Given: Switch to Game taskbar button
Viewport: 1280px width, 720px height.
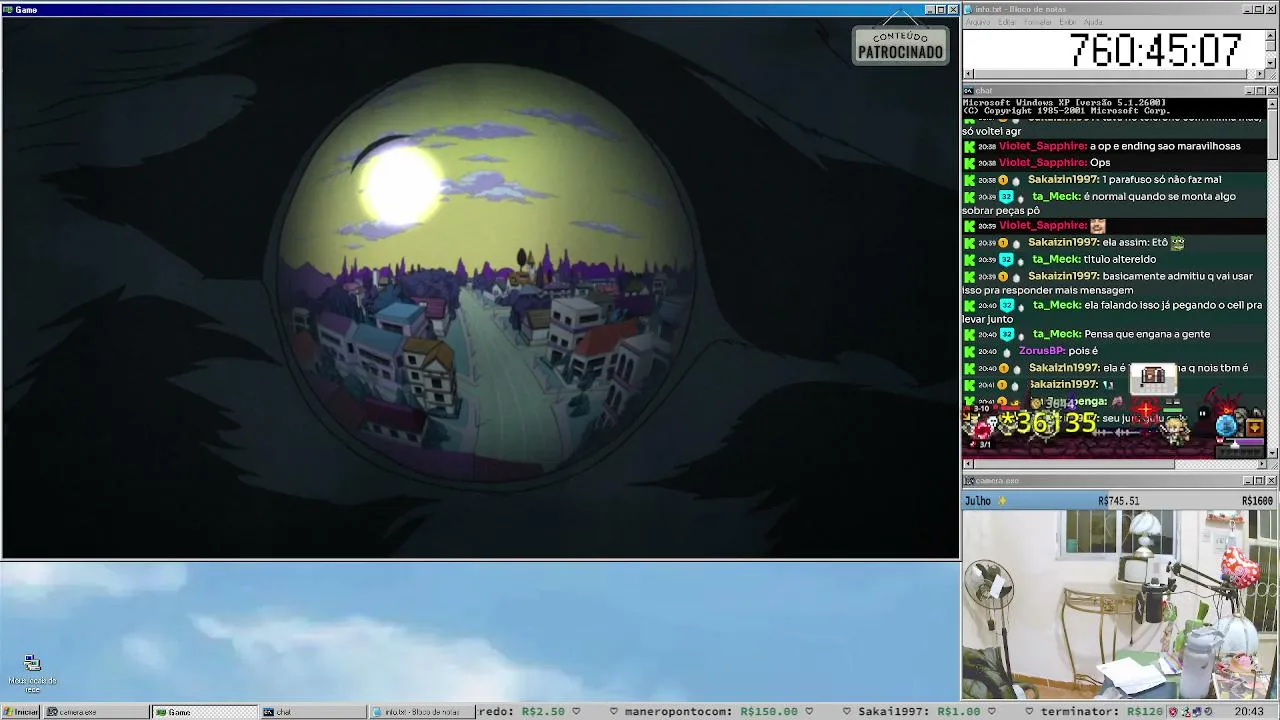Looking at the screenshot, I should click(x=205, y=712).
